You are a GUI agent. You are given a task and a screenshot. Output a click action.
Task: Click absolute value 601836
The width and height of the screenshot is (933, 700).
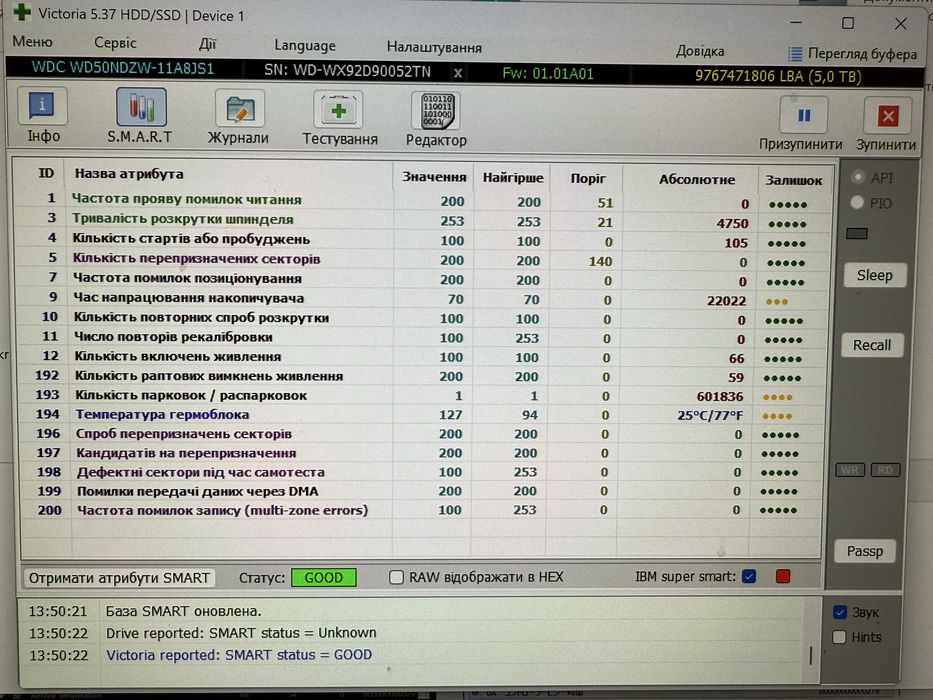pos(719,396)
